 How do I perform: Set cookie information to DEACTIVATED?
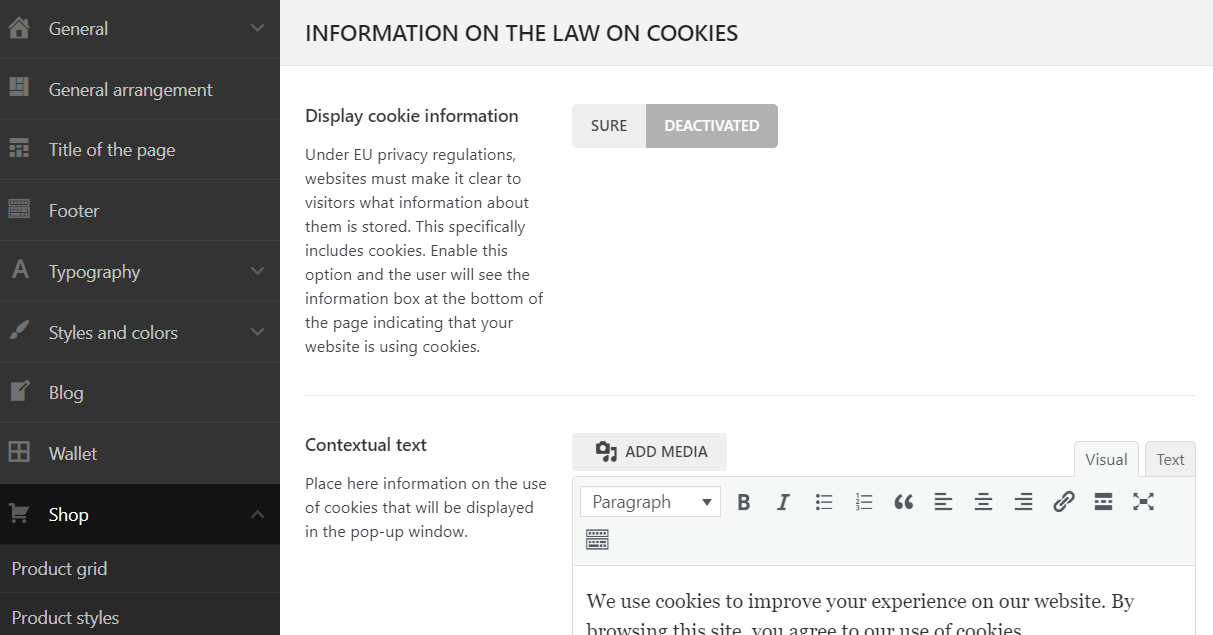pos(711,126)
